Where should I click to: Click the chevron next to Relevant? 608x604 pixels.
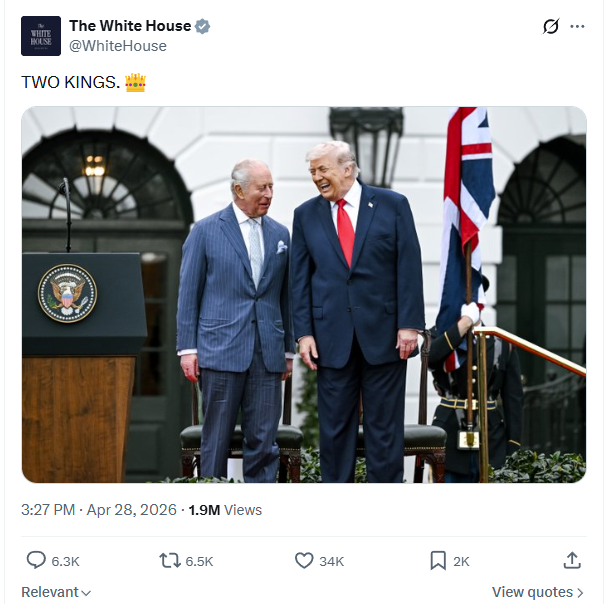86,593
